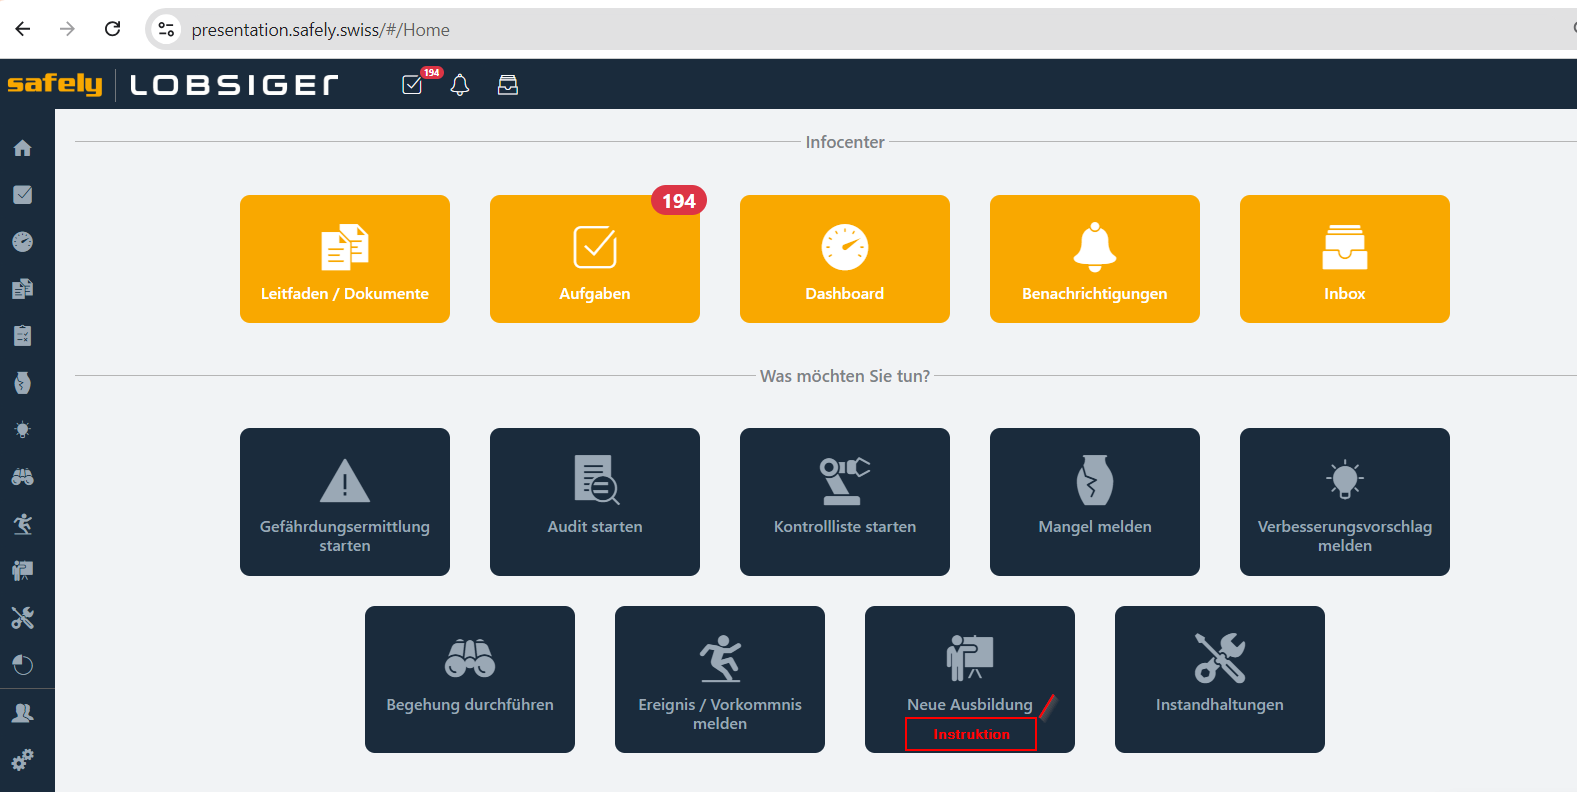Open the wrench tools icon in sidebar
Viewport: 1577px width, 792px height.
(x=22, y=618)
